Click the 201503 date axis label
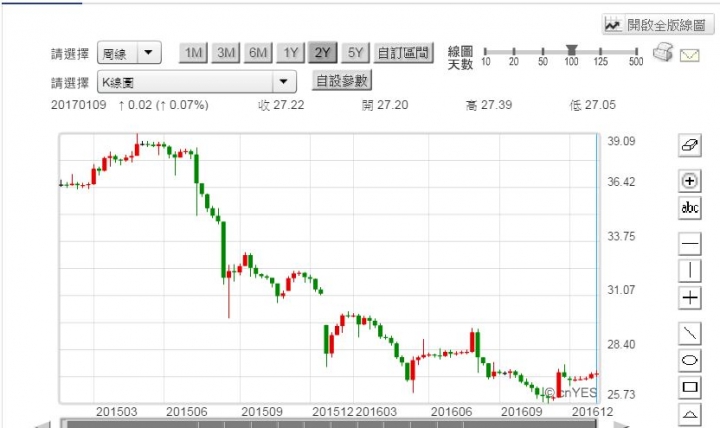The image size is (720, 428). click(x=116, y=411)
